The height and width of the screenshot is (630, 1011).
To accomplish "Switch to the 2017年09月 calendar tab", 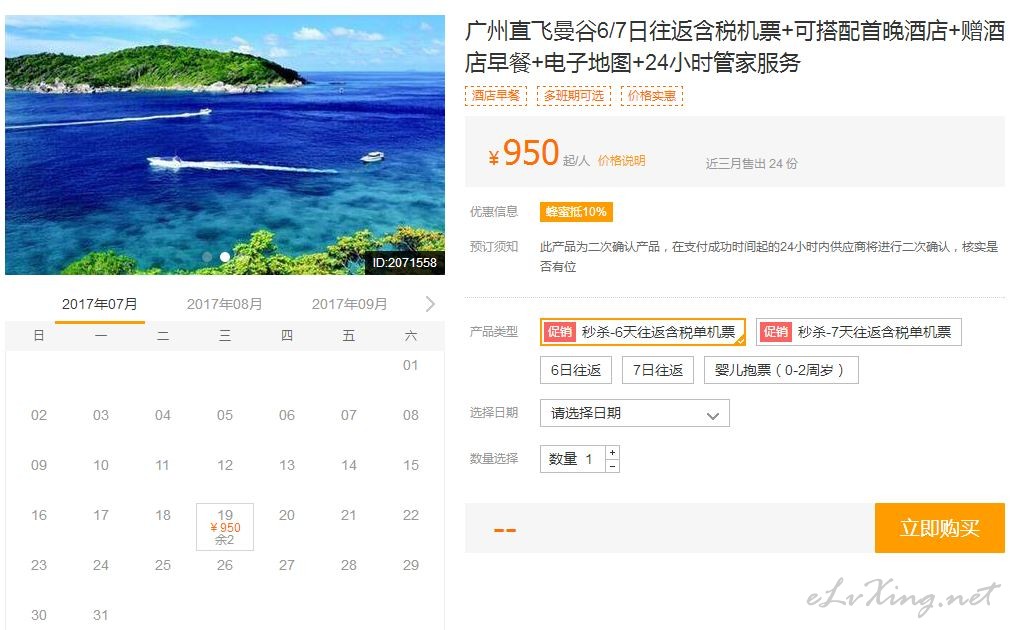I will [x=349, y=304].
